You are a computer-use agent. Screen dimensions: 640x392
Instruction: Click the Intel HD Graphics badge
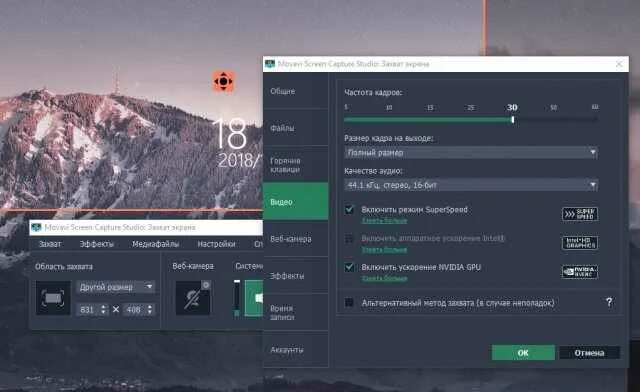click(580, 243)
